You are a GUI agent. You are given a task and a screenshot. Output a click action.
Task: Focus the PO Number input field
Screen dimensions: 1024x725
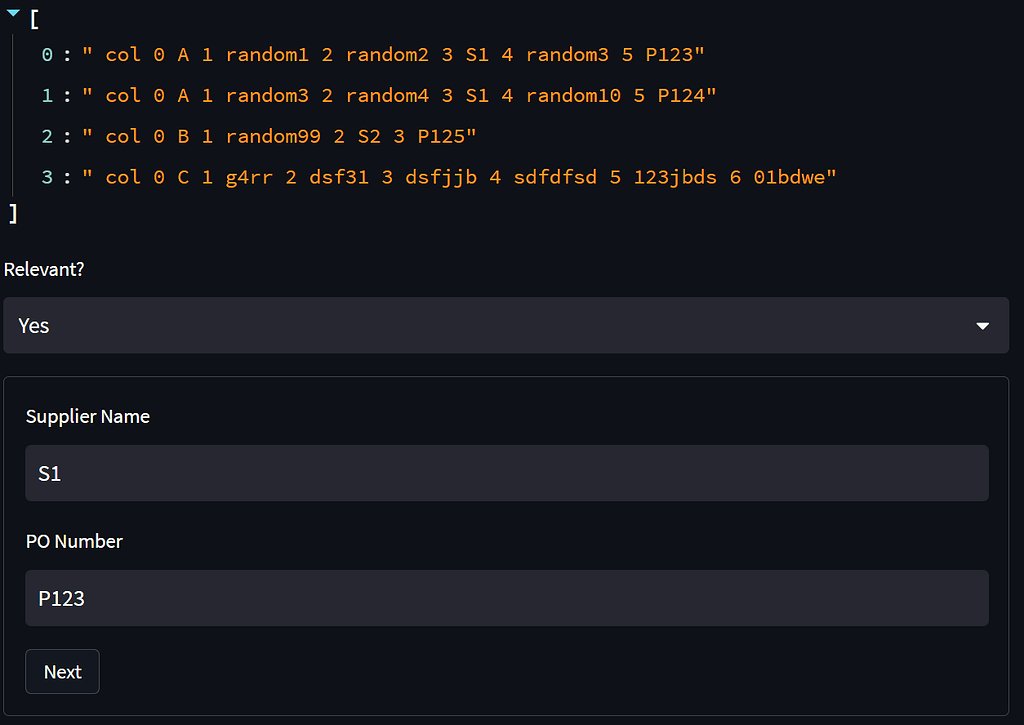click(x=506, y=599)
